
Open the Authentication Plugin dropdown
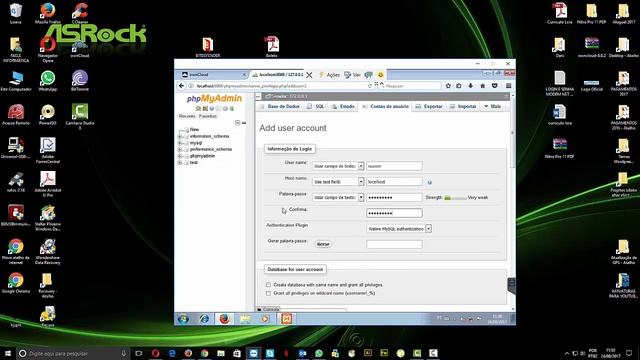click(399, 229)
